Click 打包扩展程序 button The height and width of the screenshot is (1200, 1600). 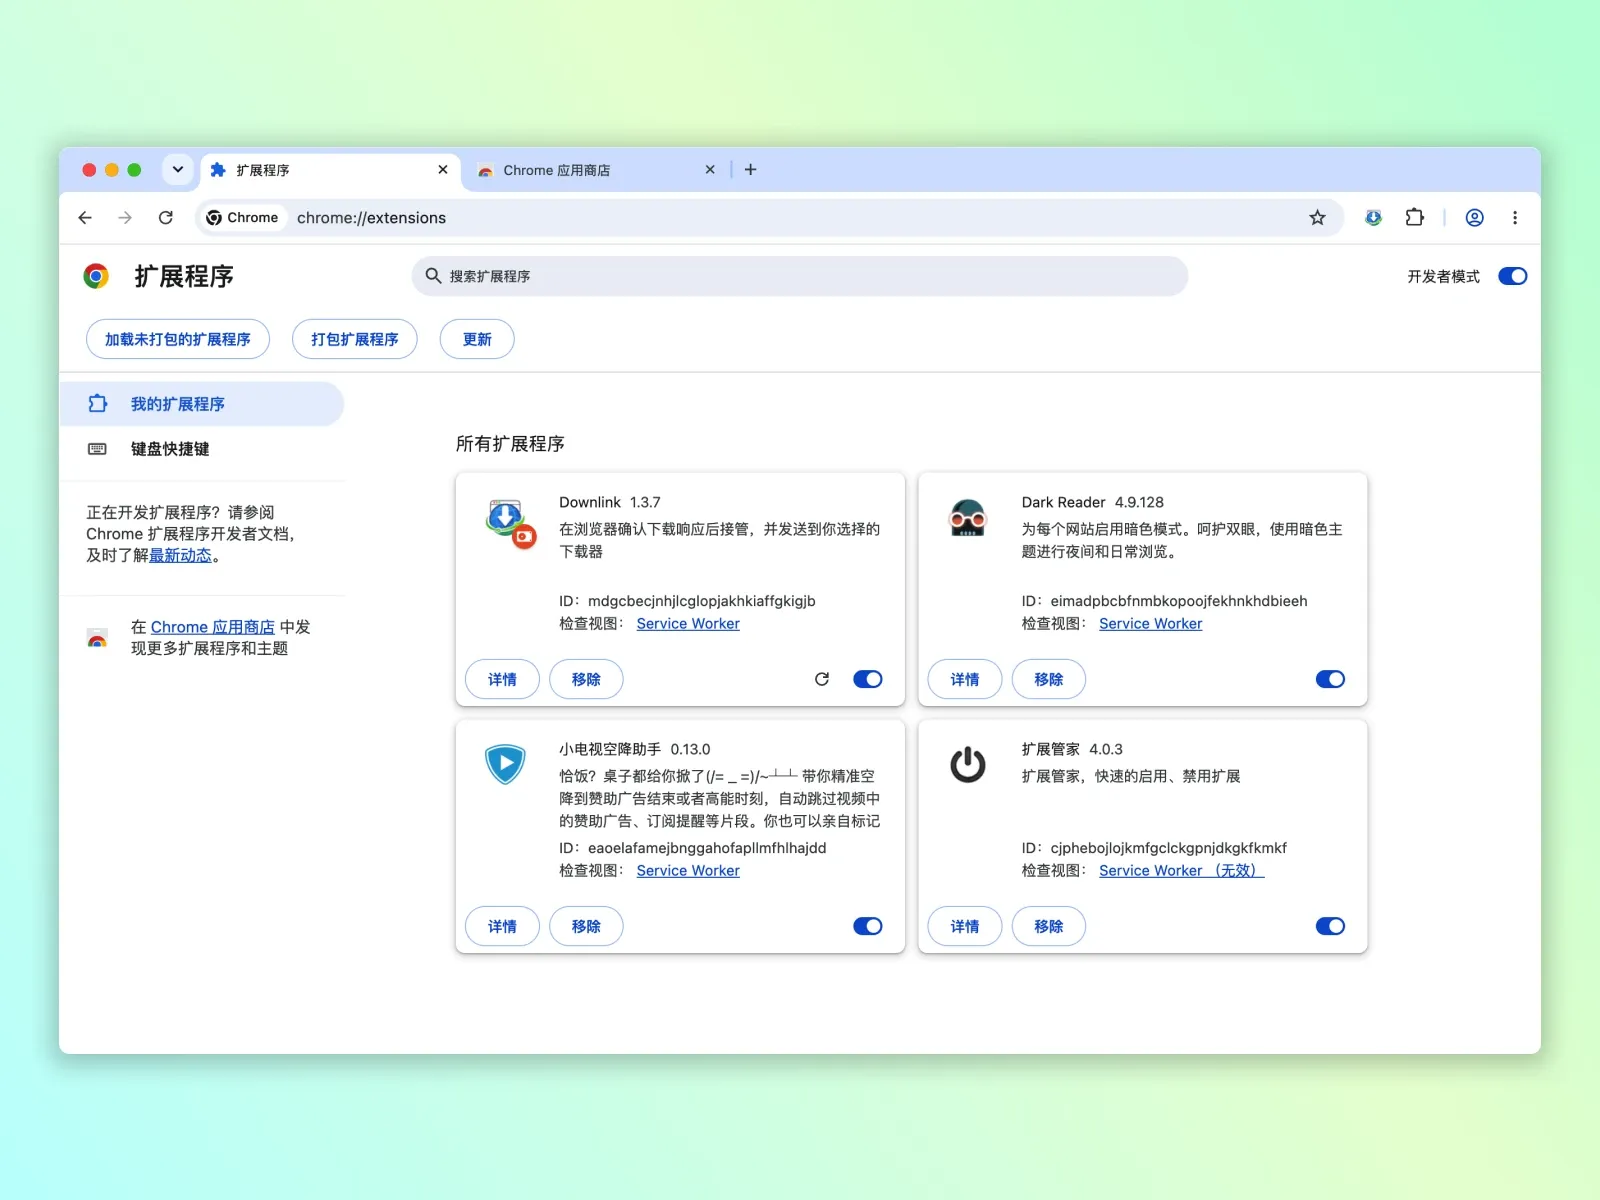(355, 339)
